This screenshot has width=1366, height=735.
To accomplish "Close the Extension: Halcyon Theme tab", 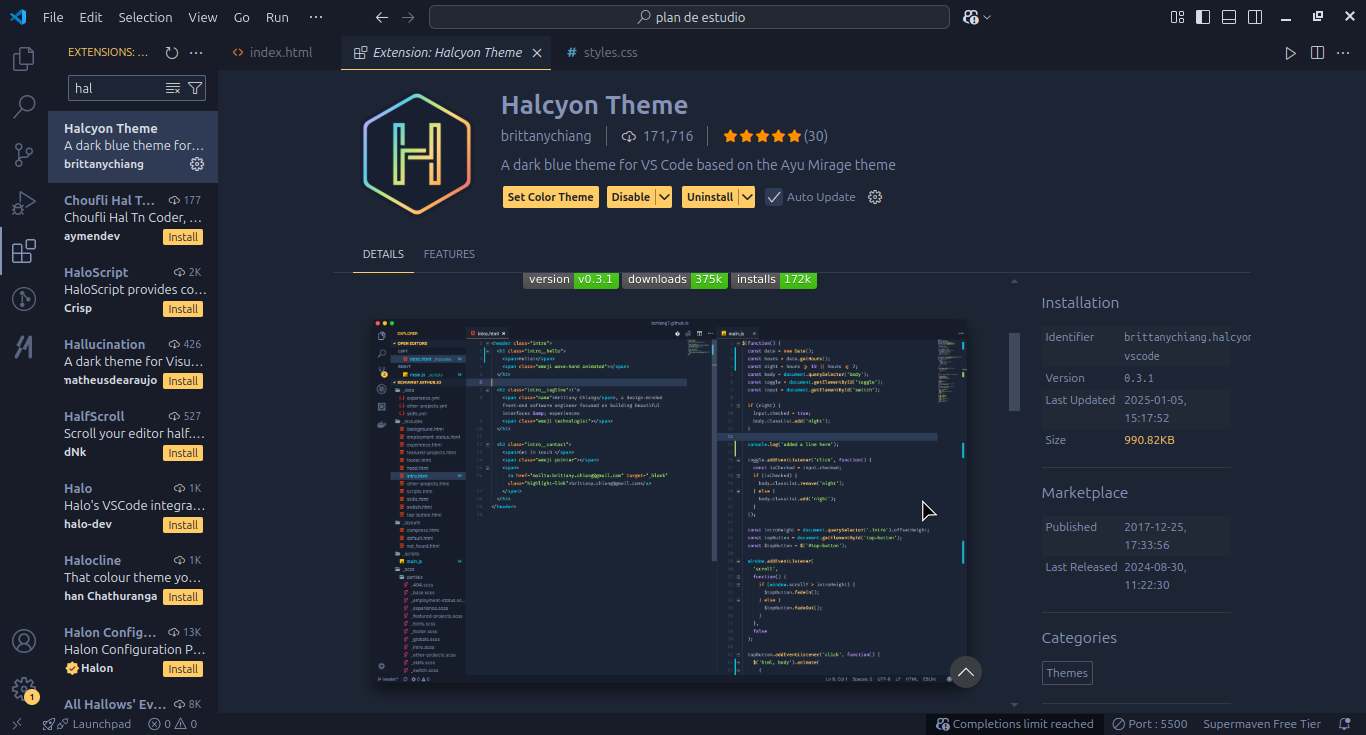I will (537, 53).
